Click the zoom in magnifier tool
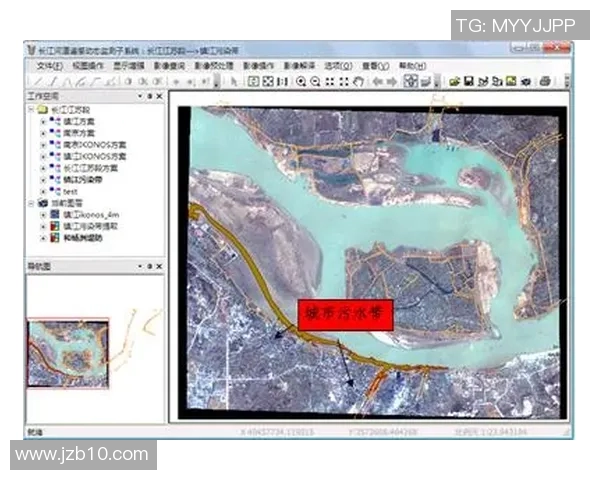This screenshot has height=480, width=600. pos(301,81)
